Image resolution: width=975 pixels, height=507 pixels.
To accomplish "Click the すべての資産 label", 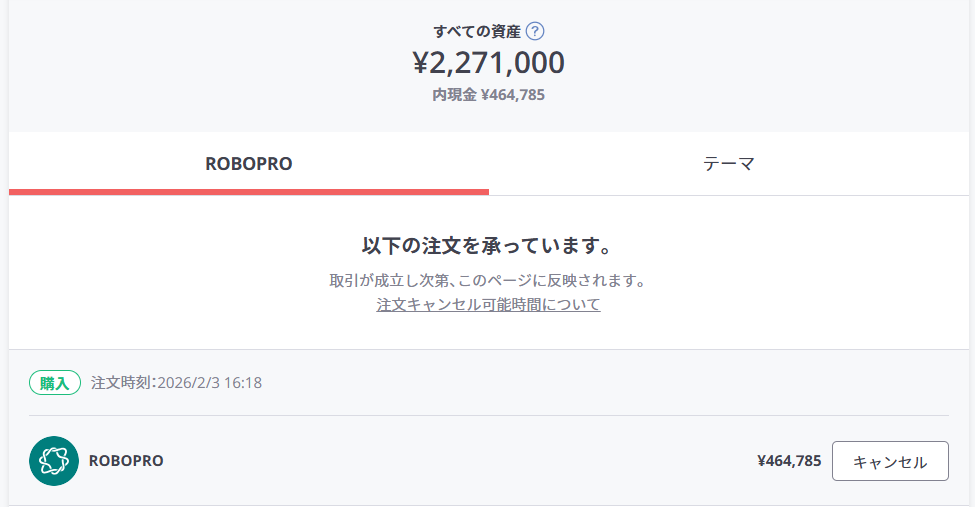I will 477,31.
